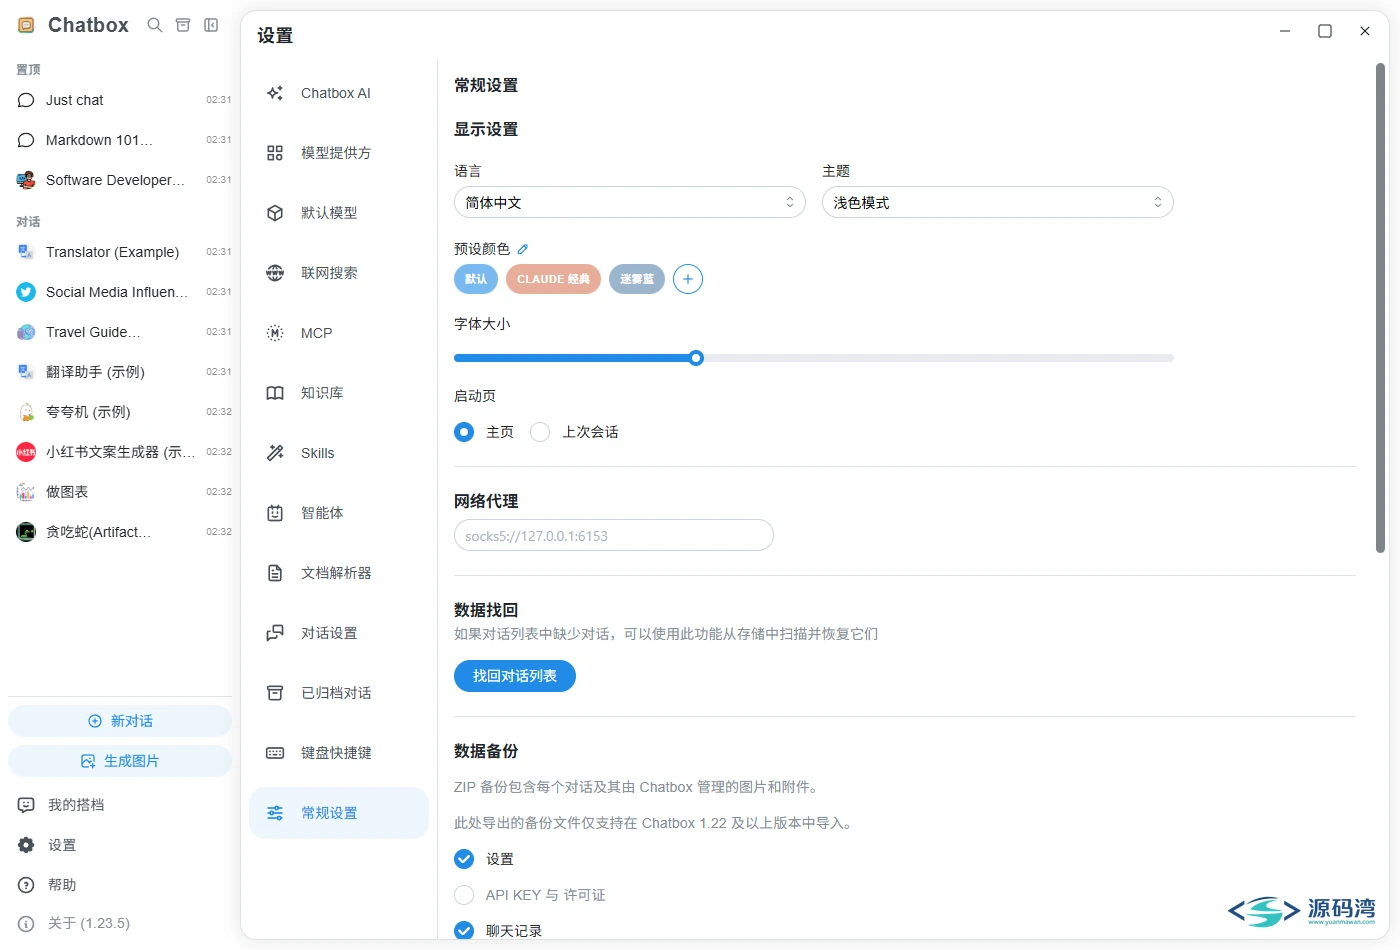Click the 找回对话列表 button
This screenshot has height=950, width=1400.
[x=515, y=676]
